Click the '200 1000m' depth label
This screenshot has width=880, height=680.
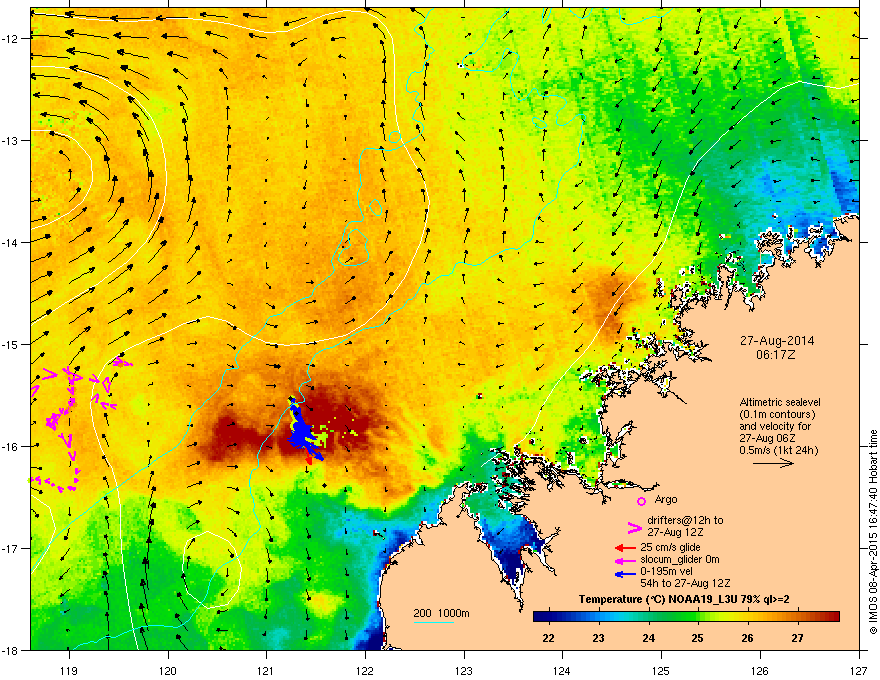(441, 613)
